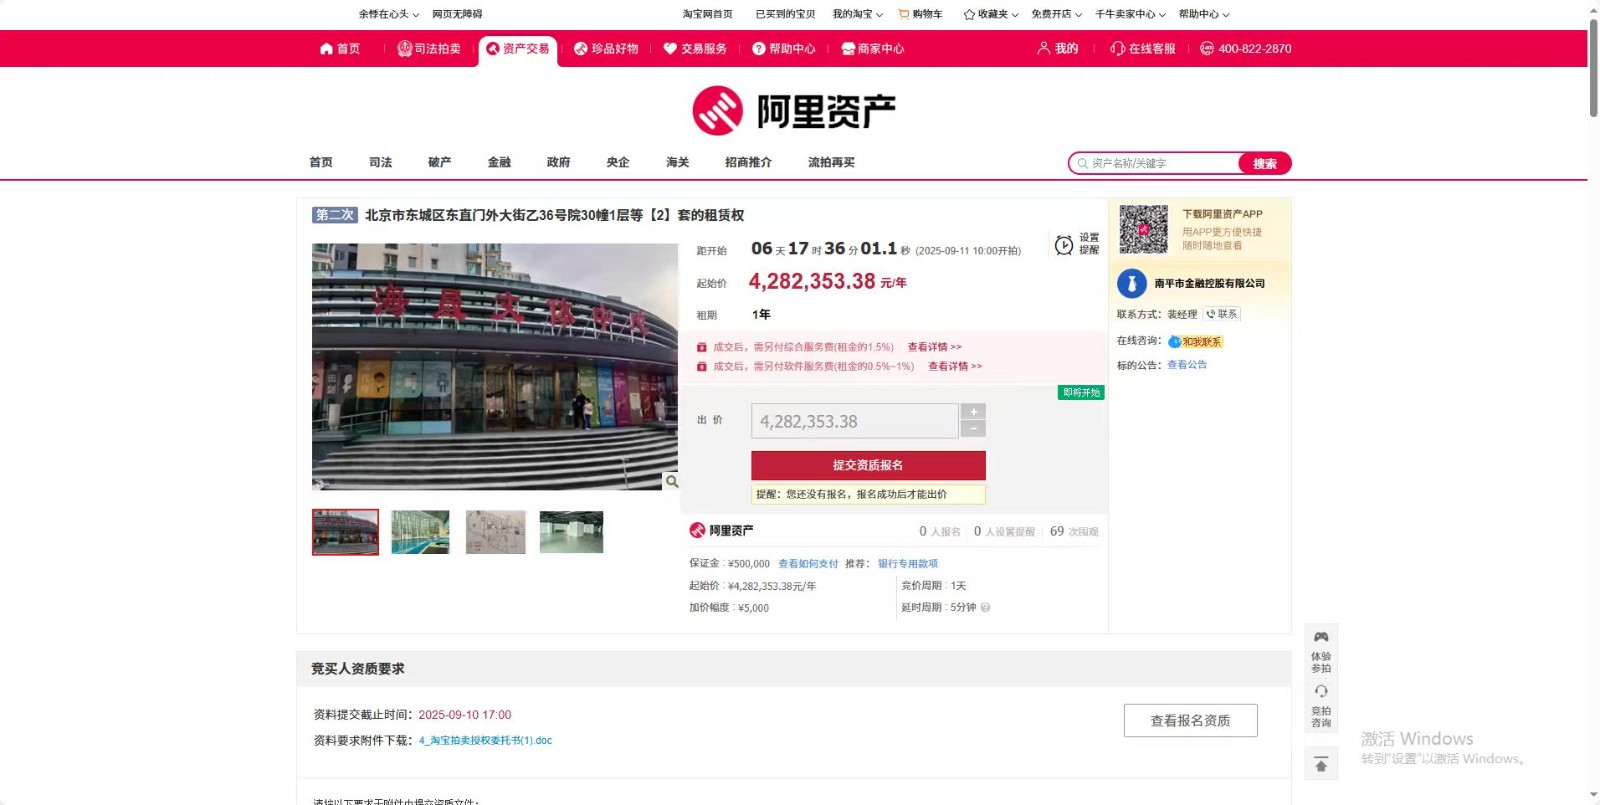The height and width of the screenshot is (805, 1600).
Task: Expand the 收藏夹 dropdown
Action: [x=990, y=14]
